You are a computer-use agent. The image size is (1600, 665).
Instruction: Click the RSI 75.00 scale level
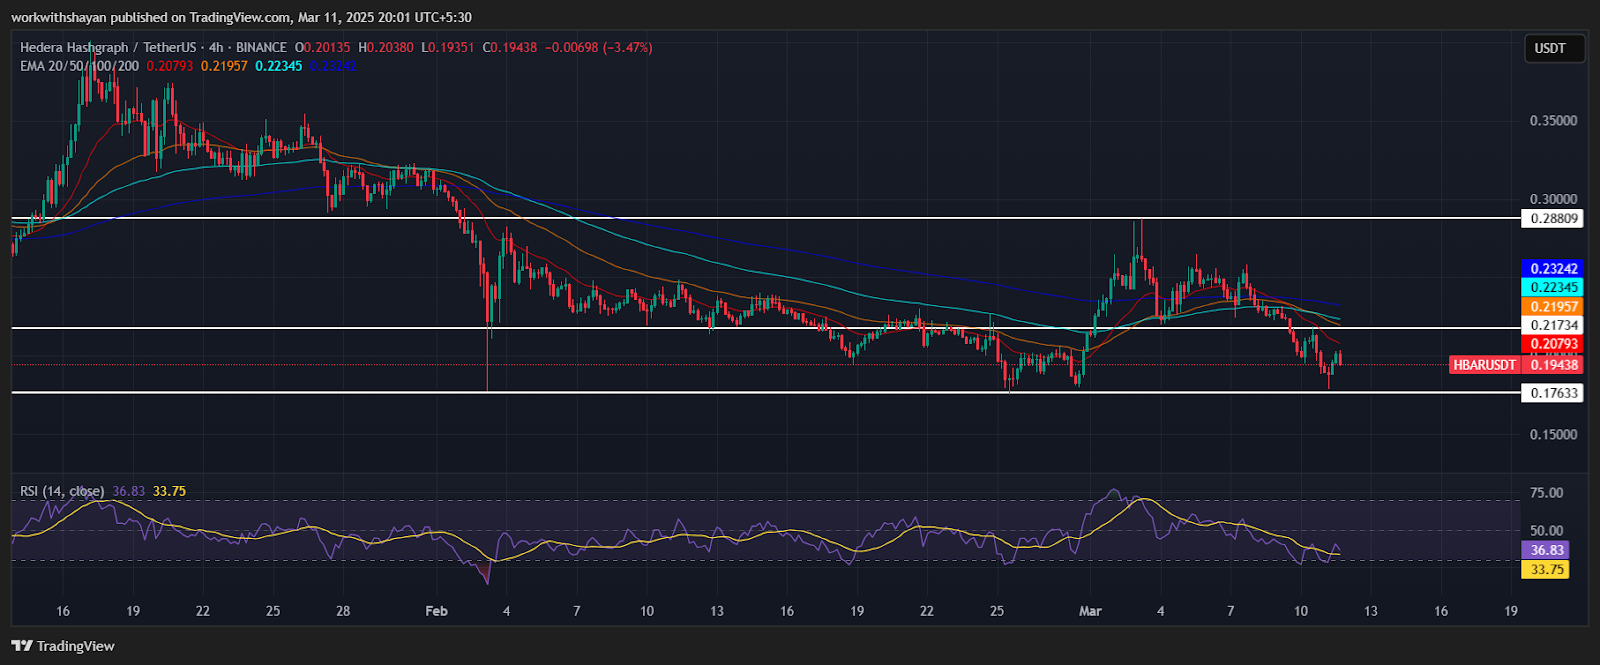[1547, 493]
